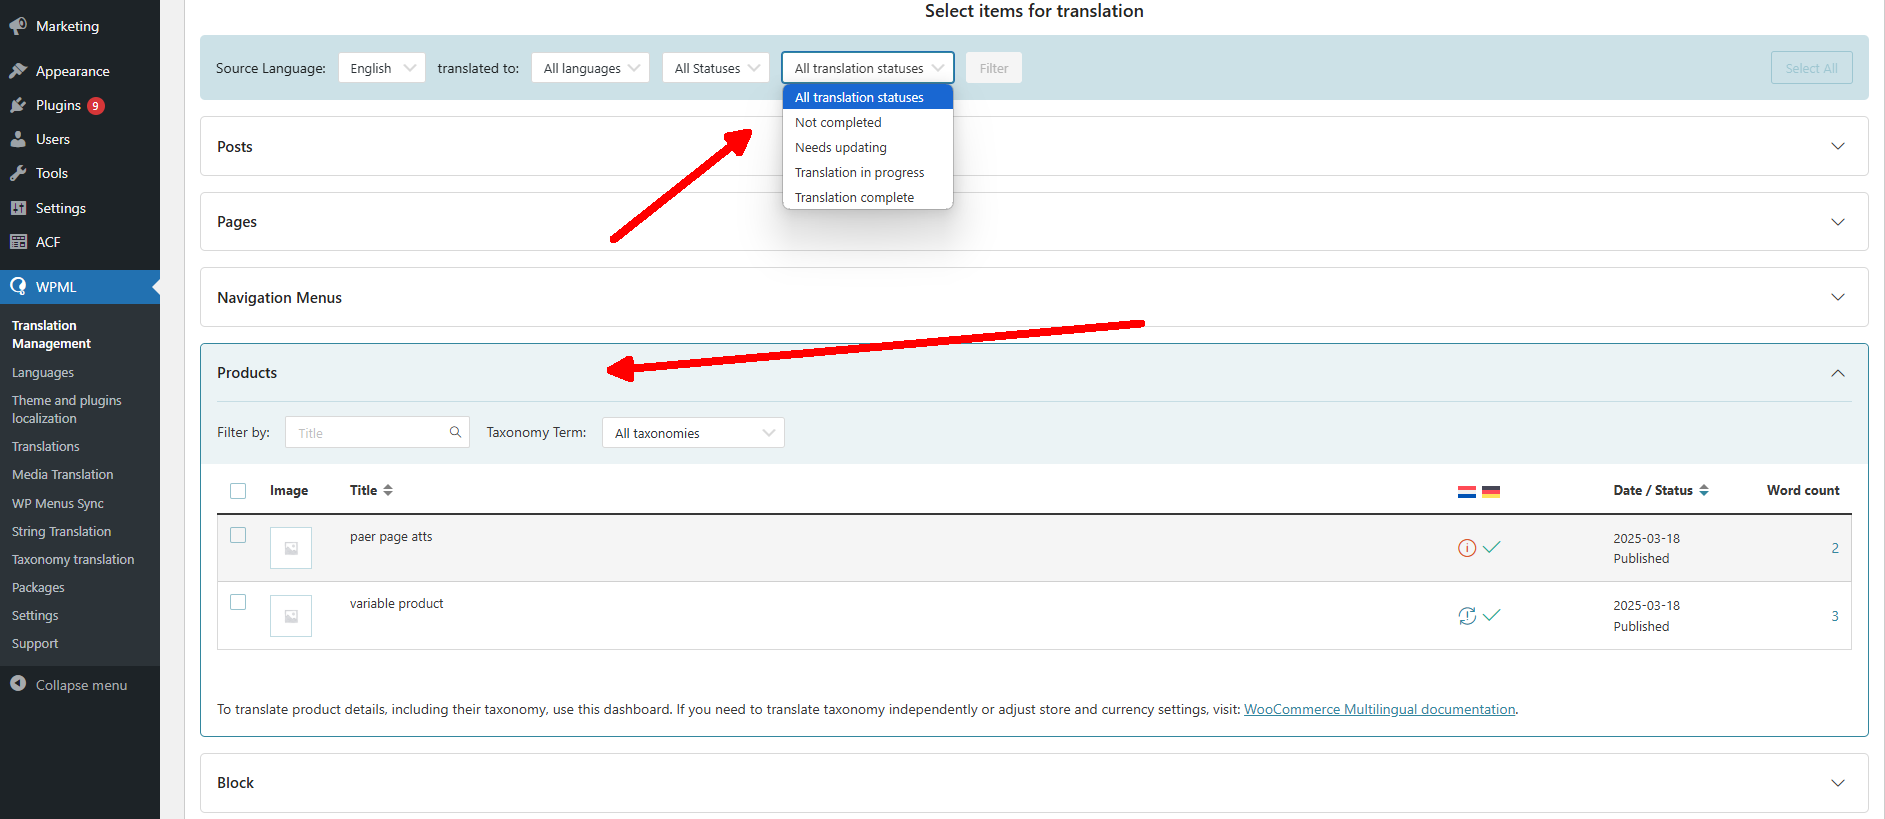Click the Settings sliders icon in sidebar

pos(18,208)
